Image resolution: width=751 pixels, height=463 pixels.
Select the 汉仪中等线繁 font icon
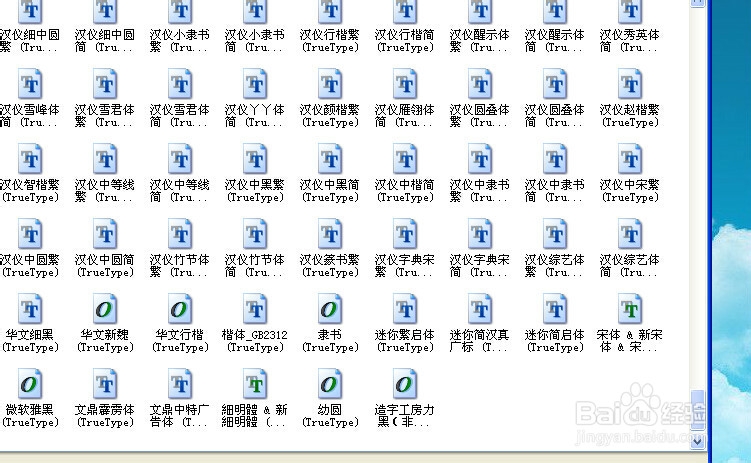tap(105, 159)
